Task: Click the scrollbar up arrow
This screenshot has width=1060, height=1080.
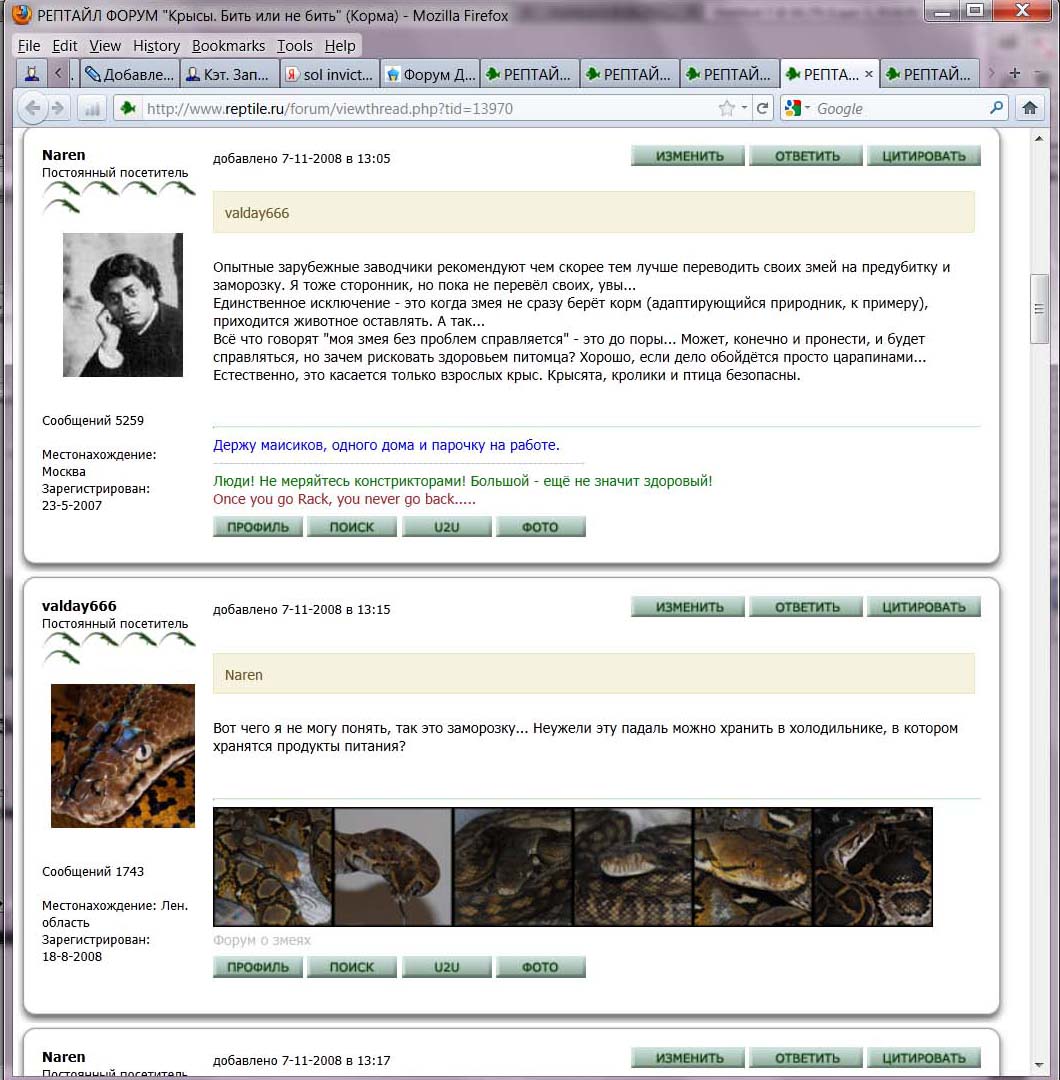Action: 1039,138
